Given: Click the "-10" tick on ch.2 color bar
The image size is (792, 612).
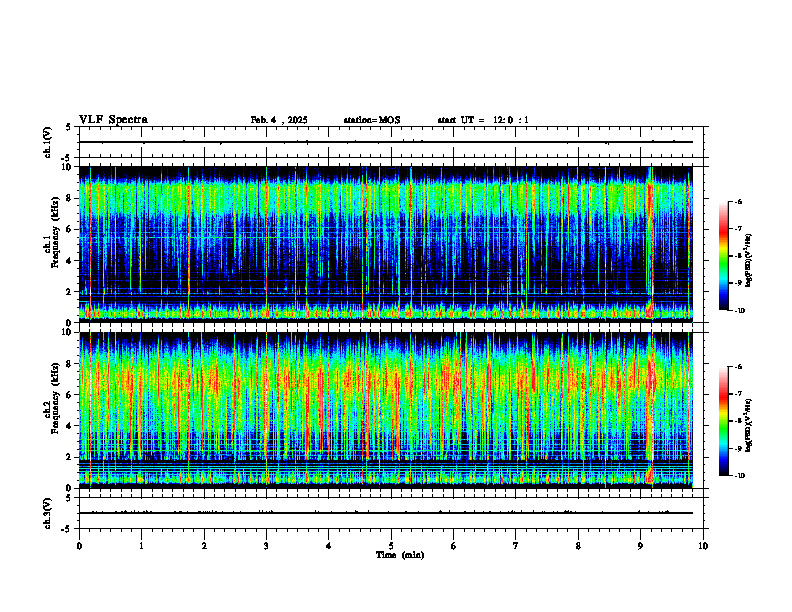Looking at the screenshot, I should tap(739, 476).
